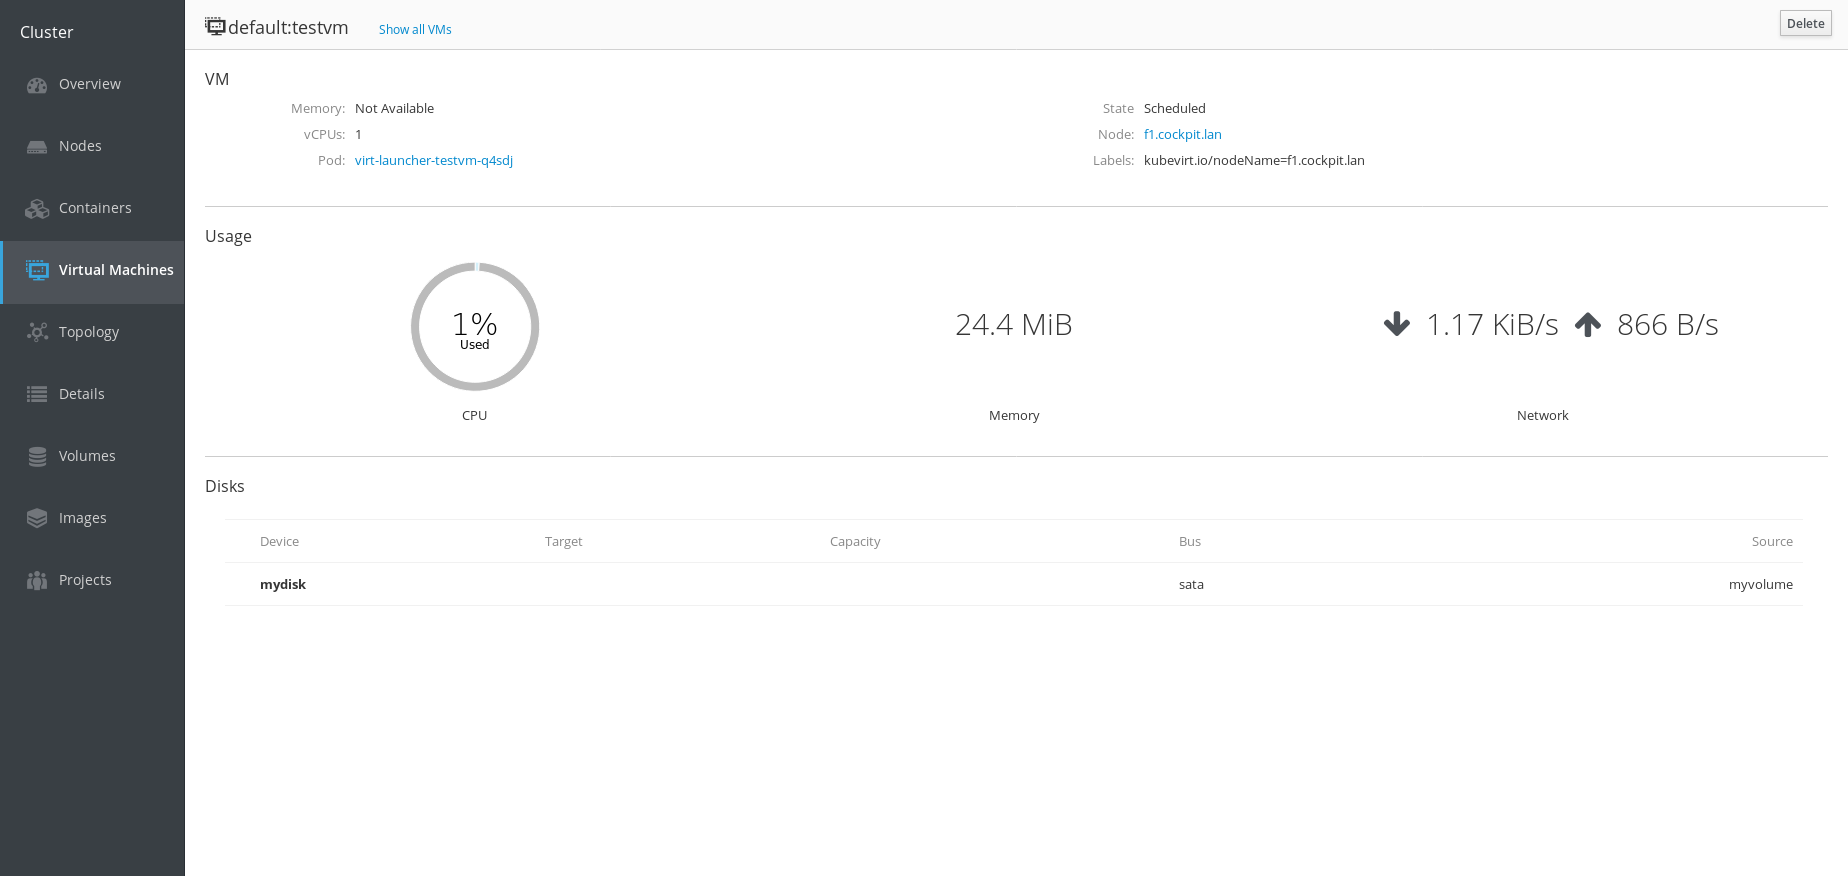This screenshot has height=876, width=1848.
Task: Follow the f1.cockpit.lan node link
Action: point(1182,135)
